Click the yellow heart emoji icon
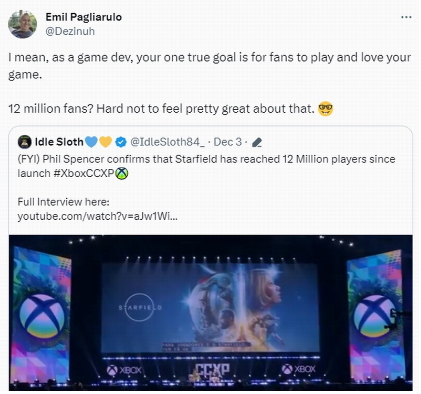 tap(105, 142)
